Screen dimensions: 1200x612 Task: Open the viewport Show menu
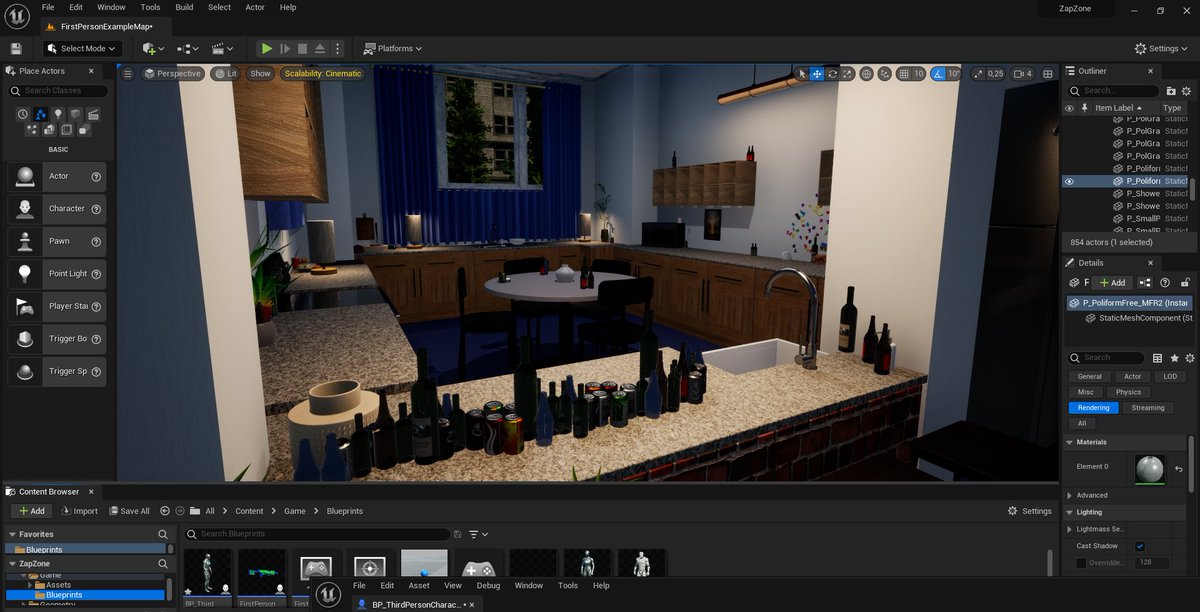(260, 73)
